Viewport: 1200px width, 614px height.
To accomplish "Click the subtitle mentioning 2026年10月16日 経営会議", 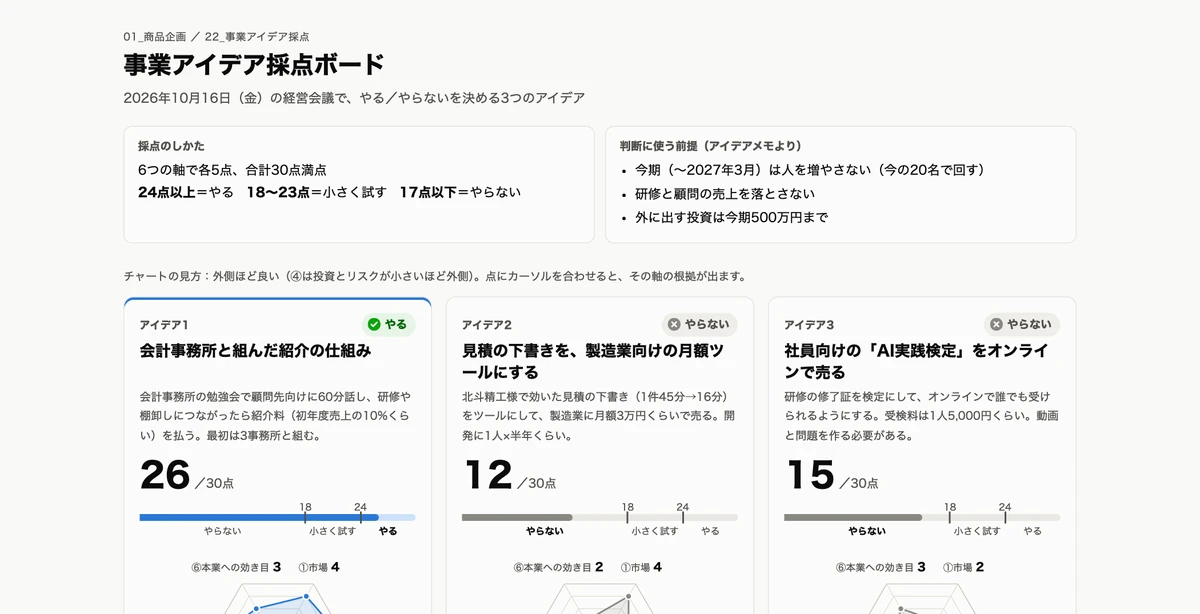I will [x=354, y=98].
